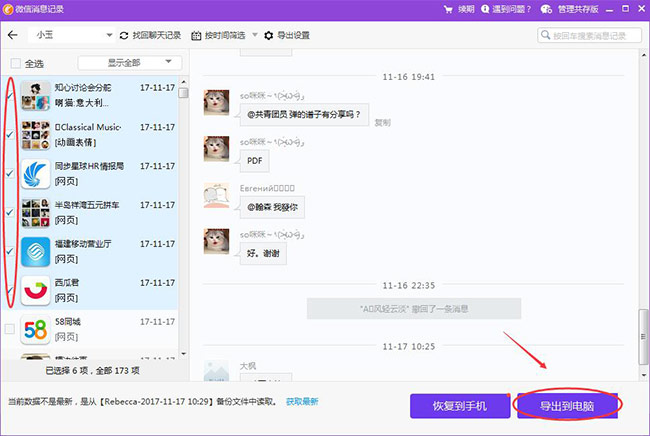Click the PDF message bubble

[255, 161]
